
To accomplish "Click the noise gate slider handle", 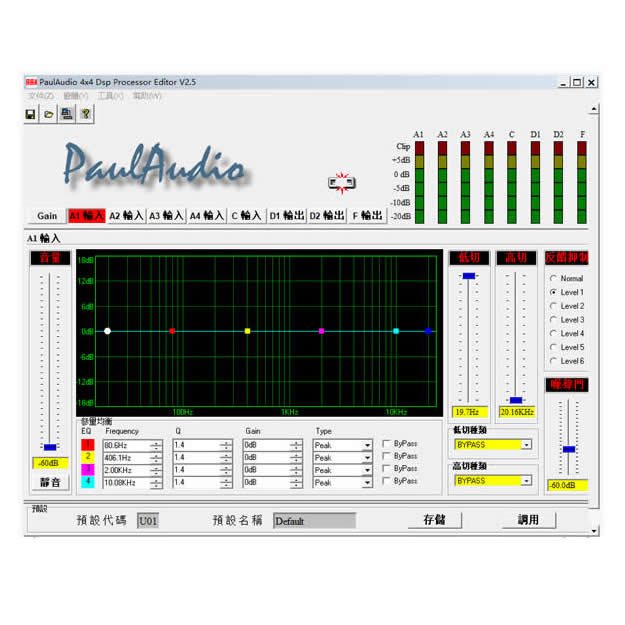I will pos(569,449).
